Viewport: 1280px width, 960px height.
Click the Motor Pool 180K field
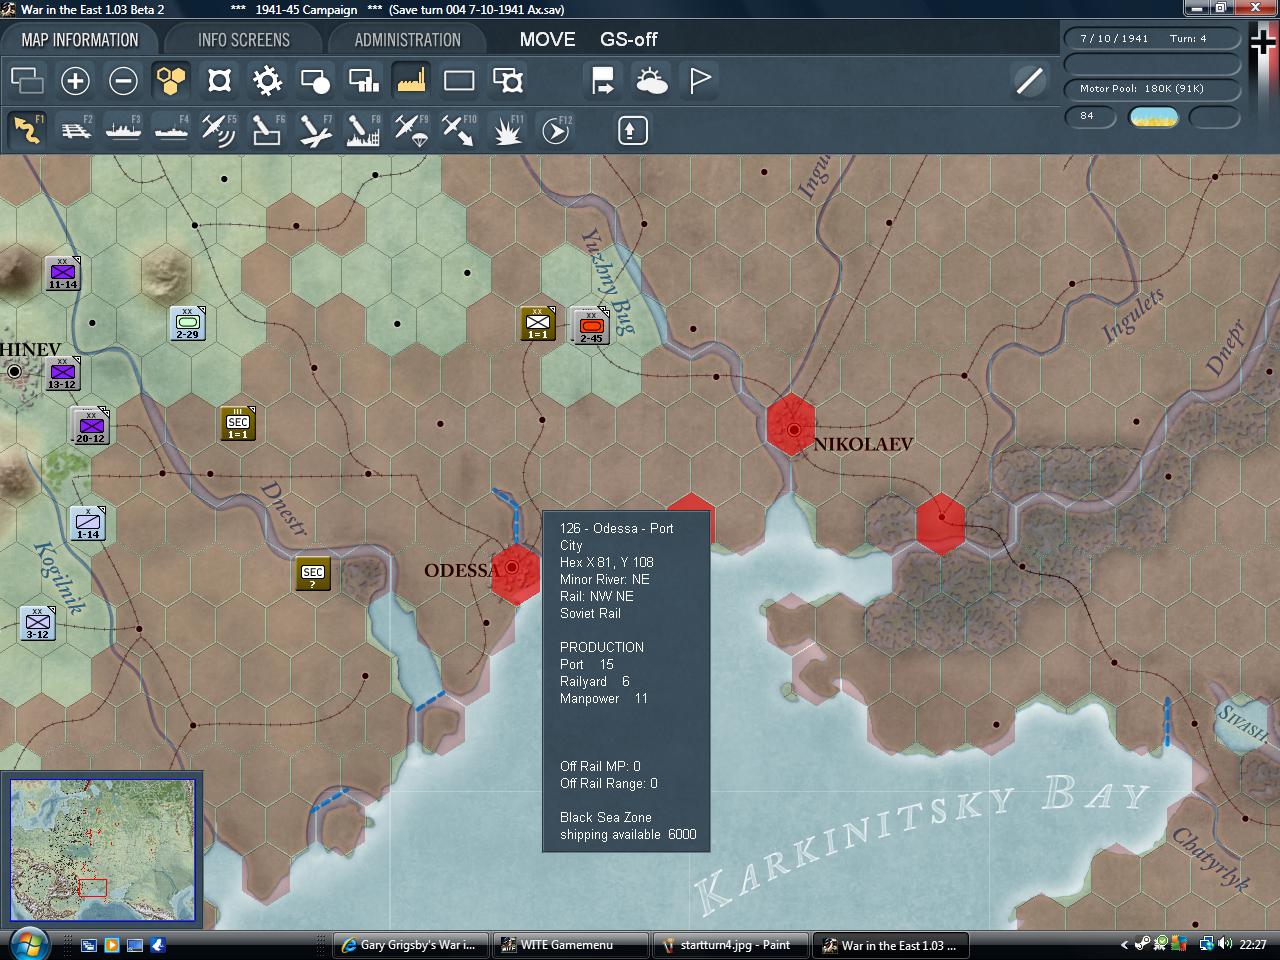1152,89
